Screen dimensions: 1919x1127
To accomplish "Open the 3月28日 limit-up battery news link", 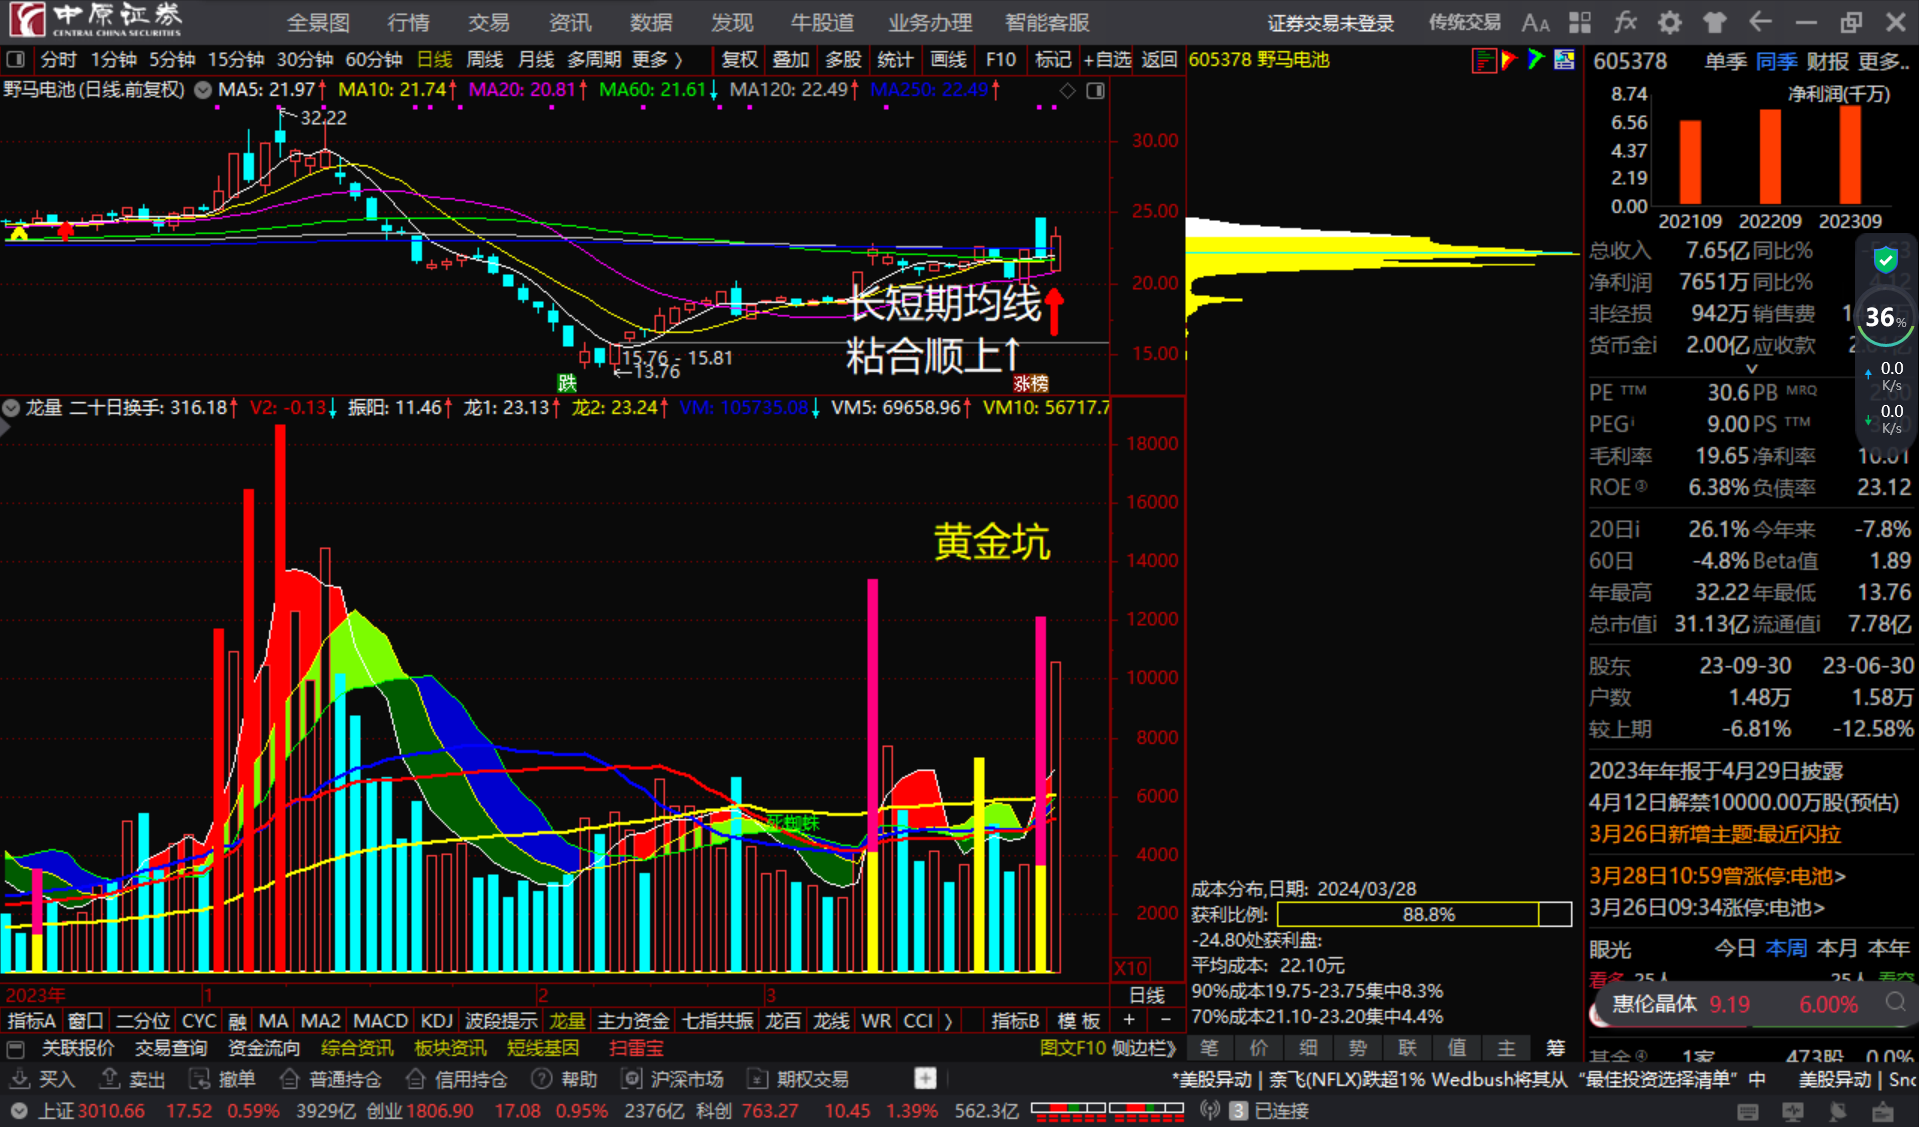I will point(1717,876).
